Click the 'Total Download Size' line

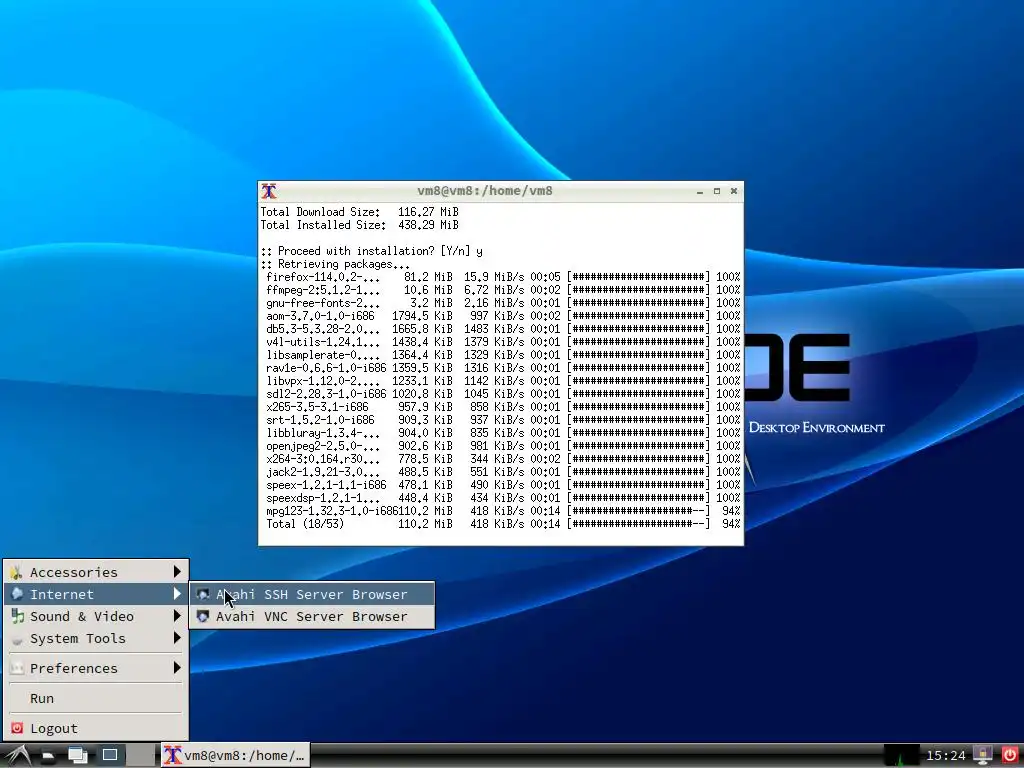click(360, 212)
